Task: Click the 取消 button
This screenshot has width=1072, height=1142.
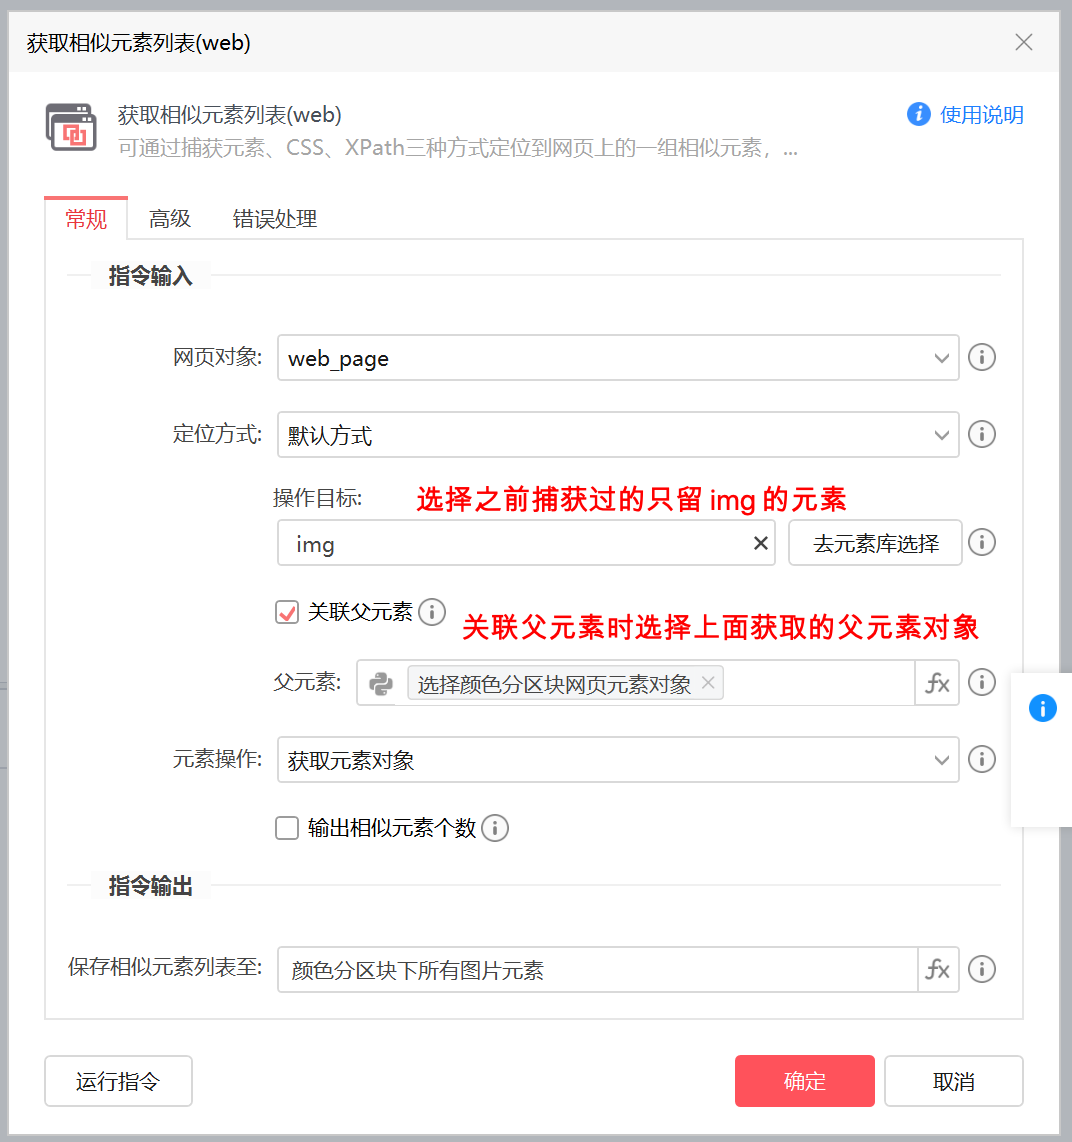Action: 953,1081
